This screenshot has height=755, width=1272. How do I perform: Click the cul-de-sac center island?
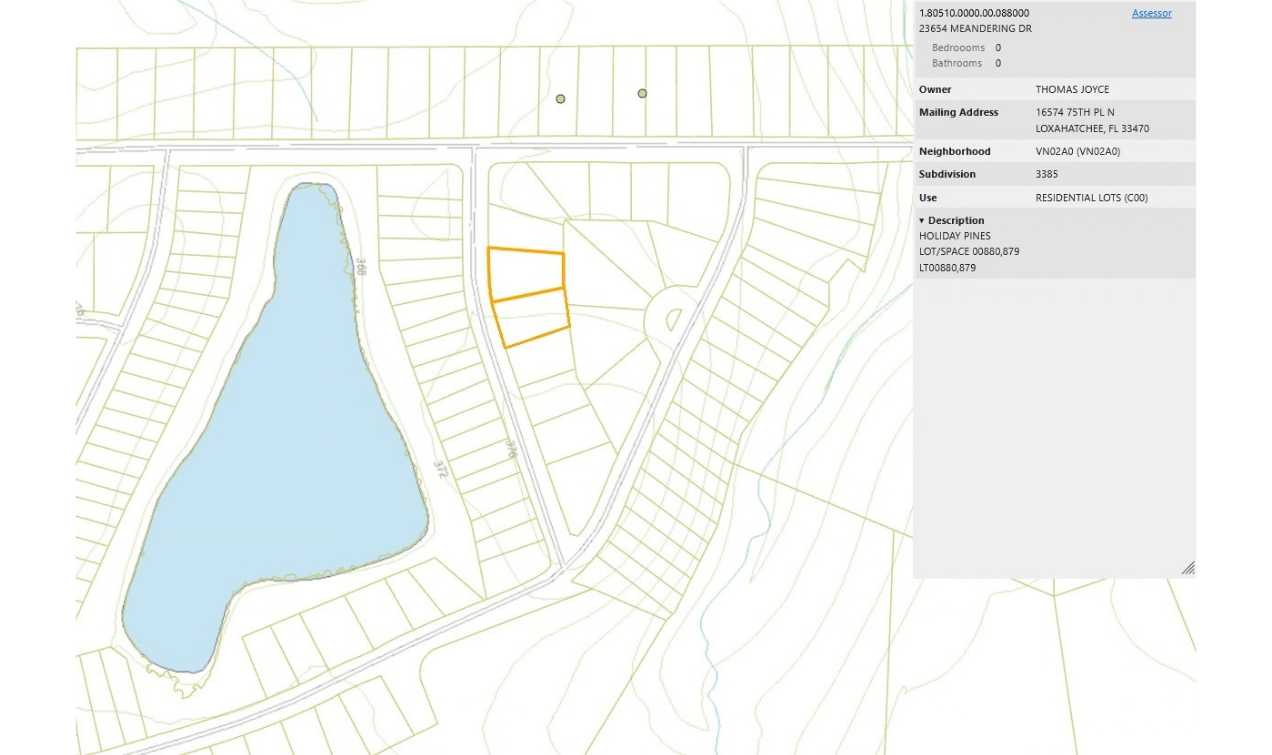(674, 319)
